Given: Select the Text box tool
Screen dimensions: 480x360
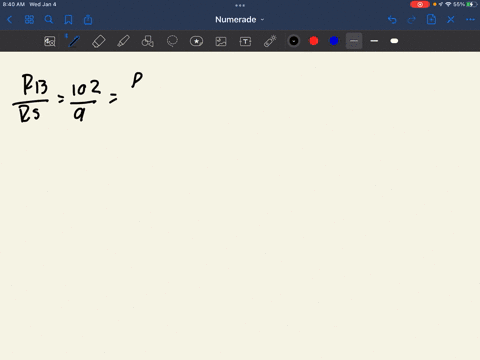Looking at the screenshot, I should tap(245, 41).
